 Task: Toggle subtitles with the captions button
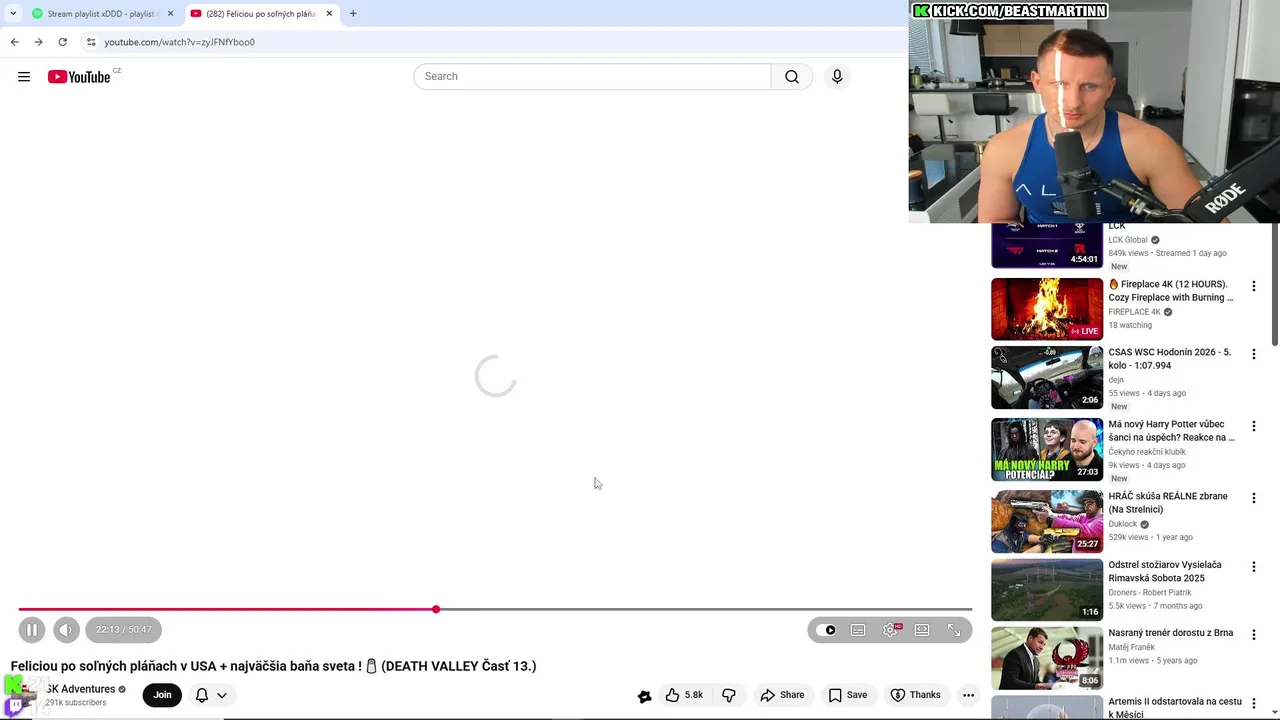[x=858, y=630]
